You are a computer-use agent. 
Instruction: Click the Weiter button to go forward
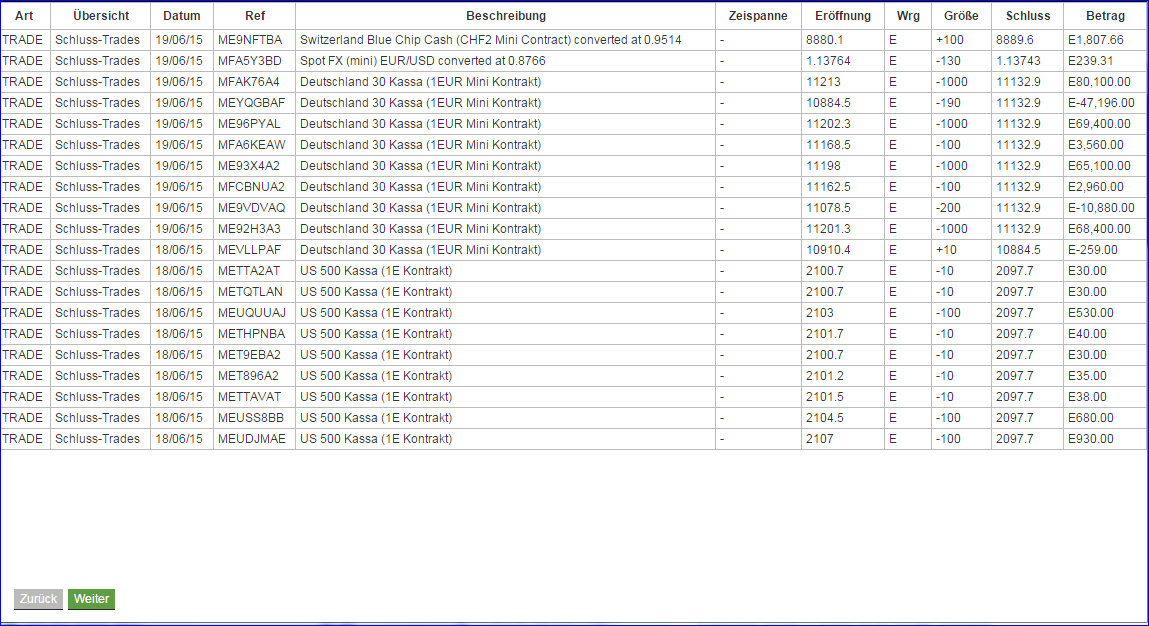click(91, 599)
